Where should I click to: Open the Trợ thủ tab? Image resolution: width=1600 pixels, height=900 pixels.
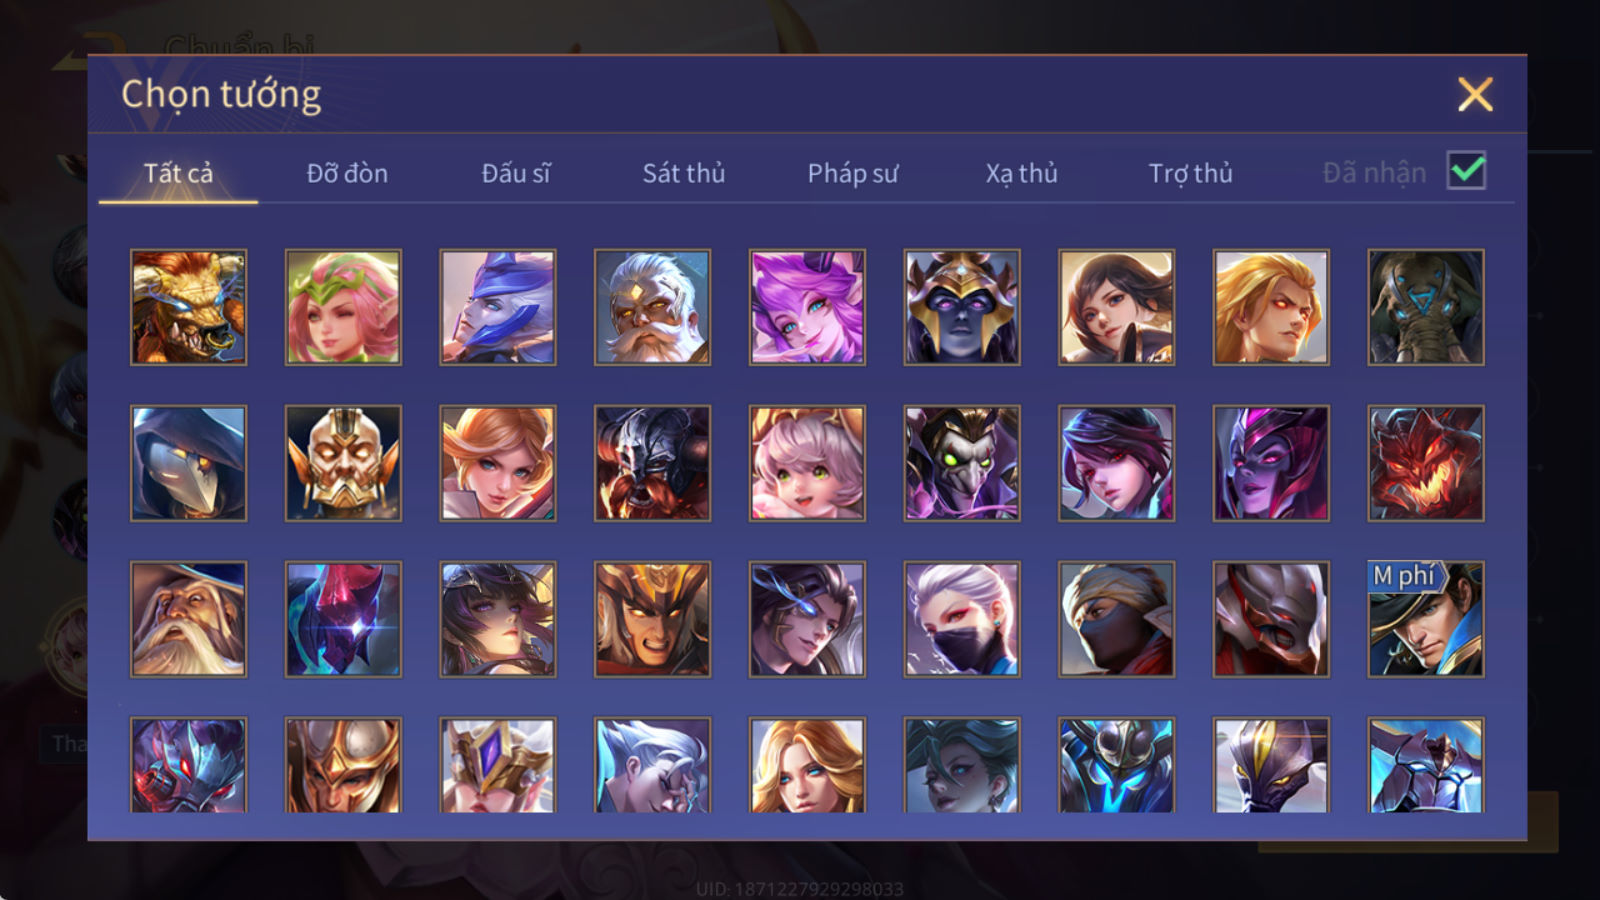pyautogui.click(x=1190, y=173)
